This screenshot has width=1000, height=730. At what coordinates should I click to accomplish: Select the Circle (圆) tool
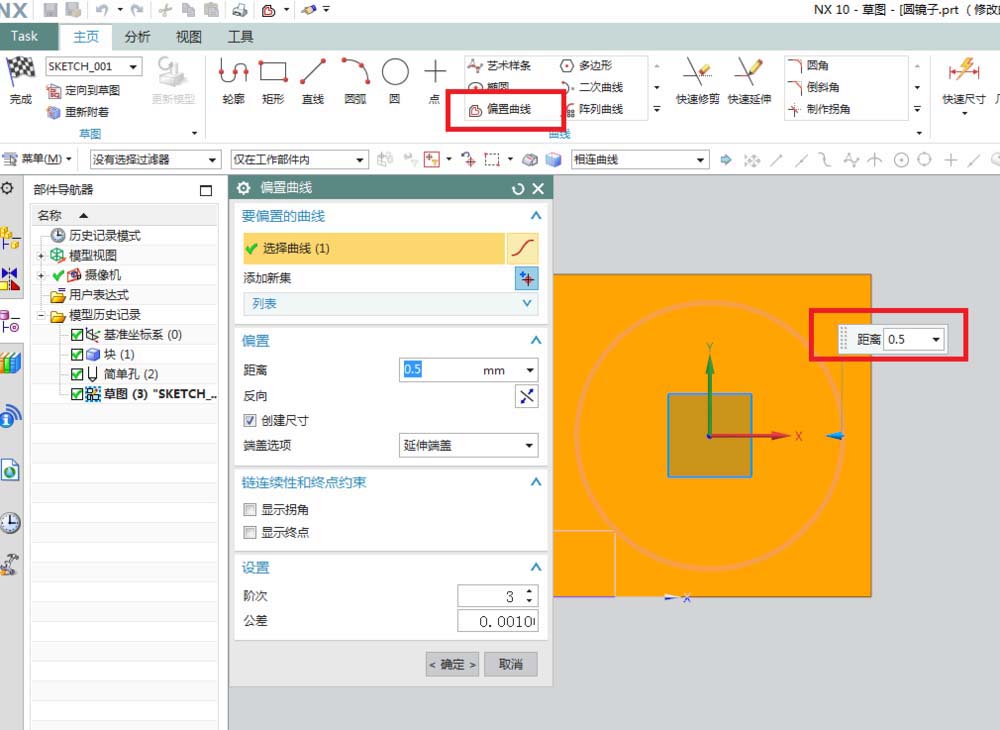tap(395, 80)
